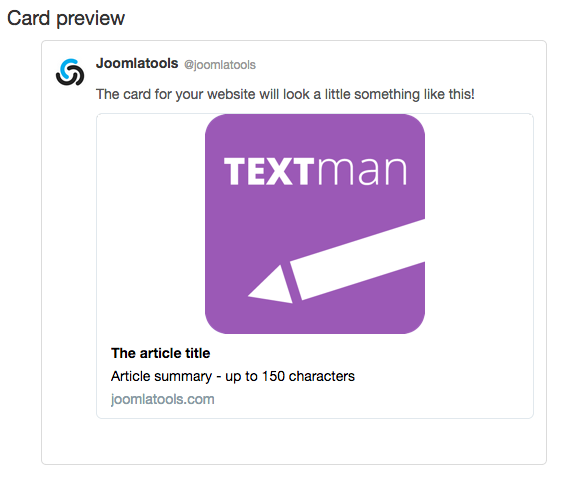Open the TEXTman card image
This screenshot has width=588, height=494.
[315, 224]
